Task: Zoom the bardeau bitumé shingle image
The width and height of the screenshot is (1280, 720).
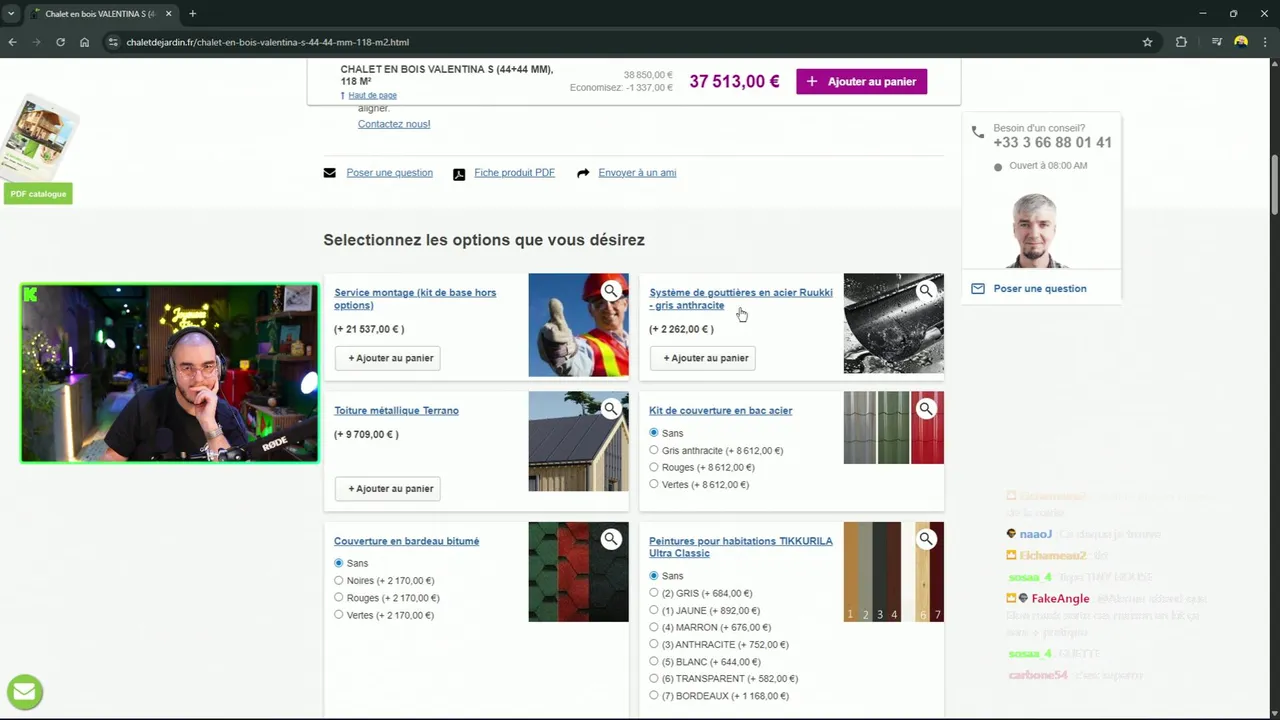Action: click(x=610, y=539)
